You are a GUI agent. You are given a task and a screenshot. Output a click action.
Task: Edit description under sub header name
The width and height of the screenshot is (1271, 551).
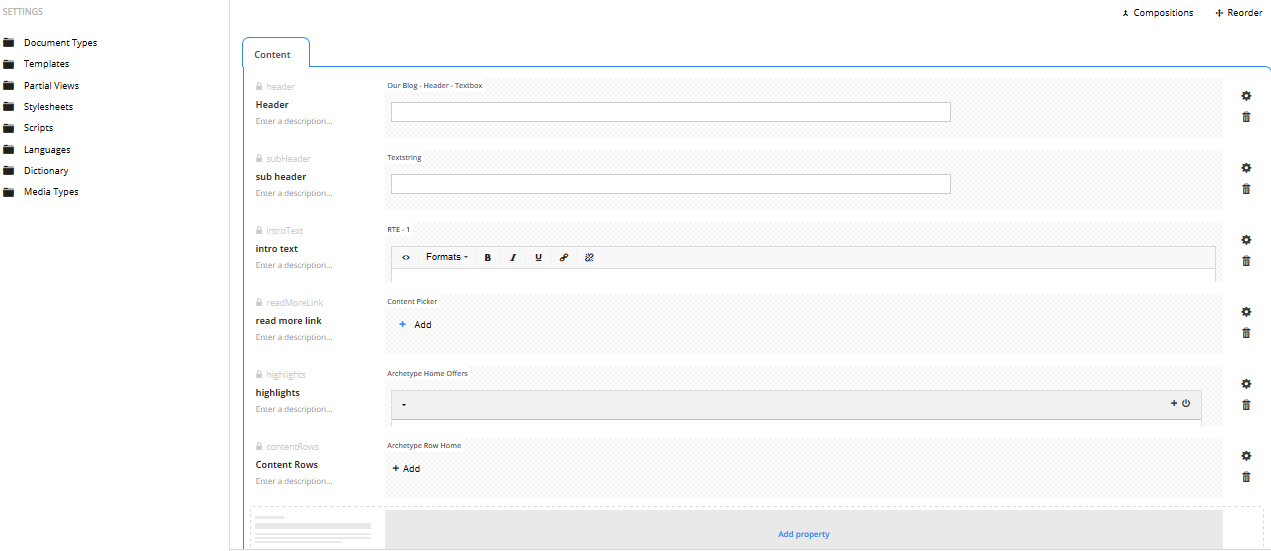point(294,193)
